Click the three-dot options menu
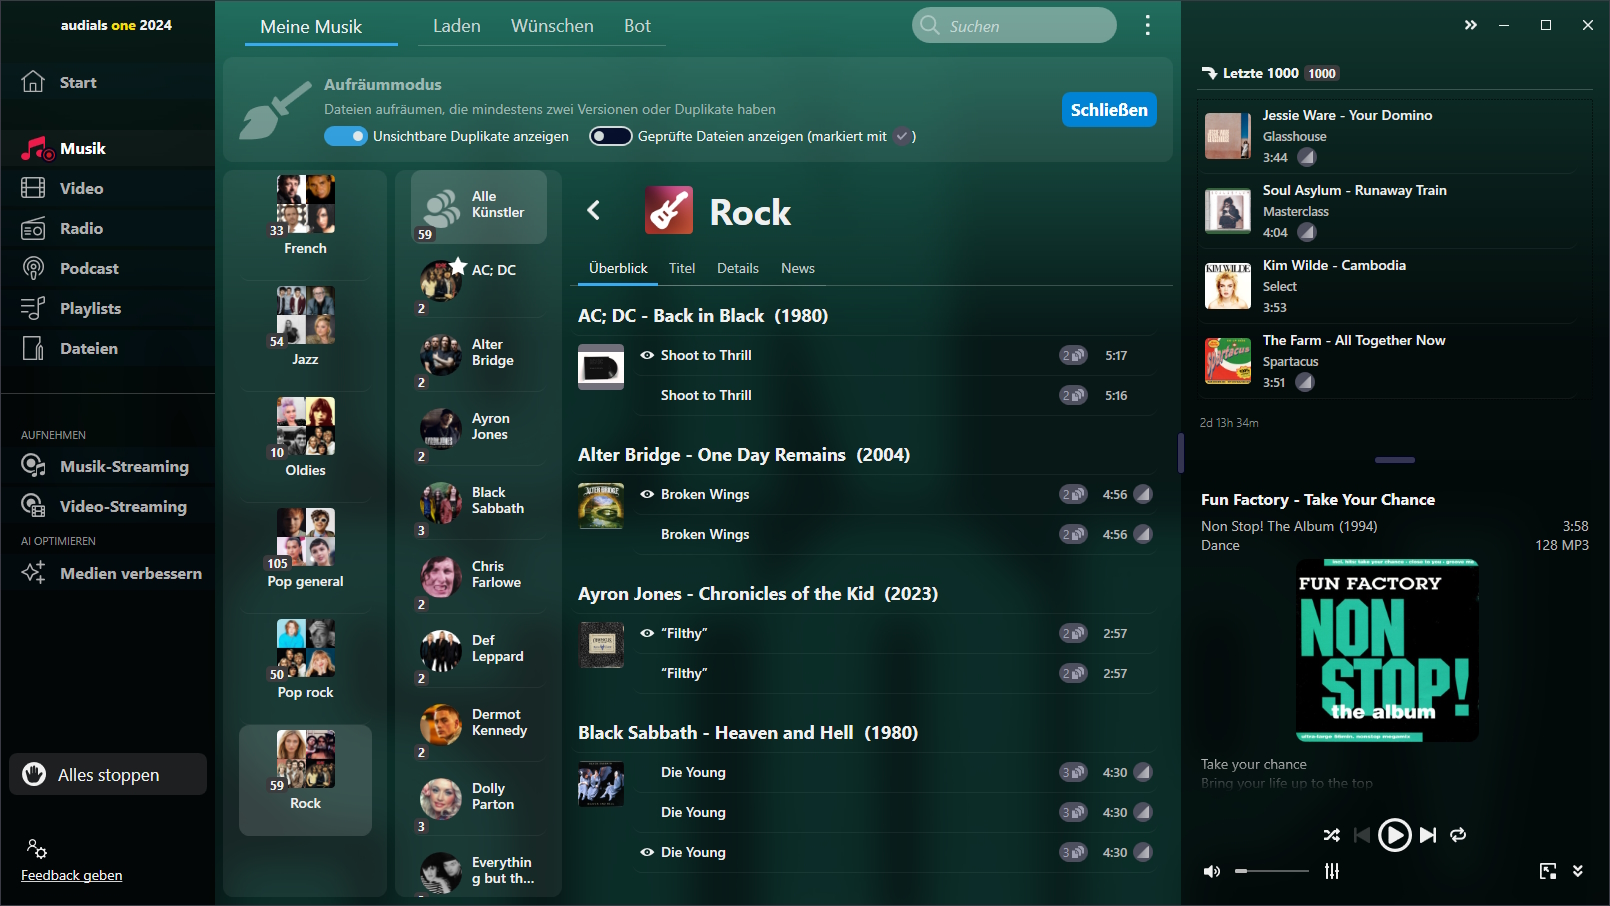 [1147, 25]
